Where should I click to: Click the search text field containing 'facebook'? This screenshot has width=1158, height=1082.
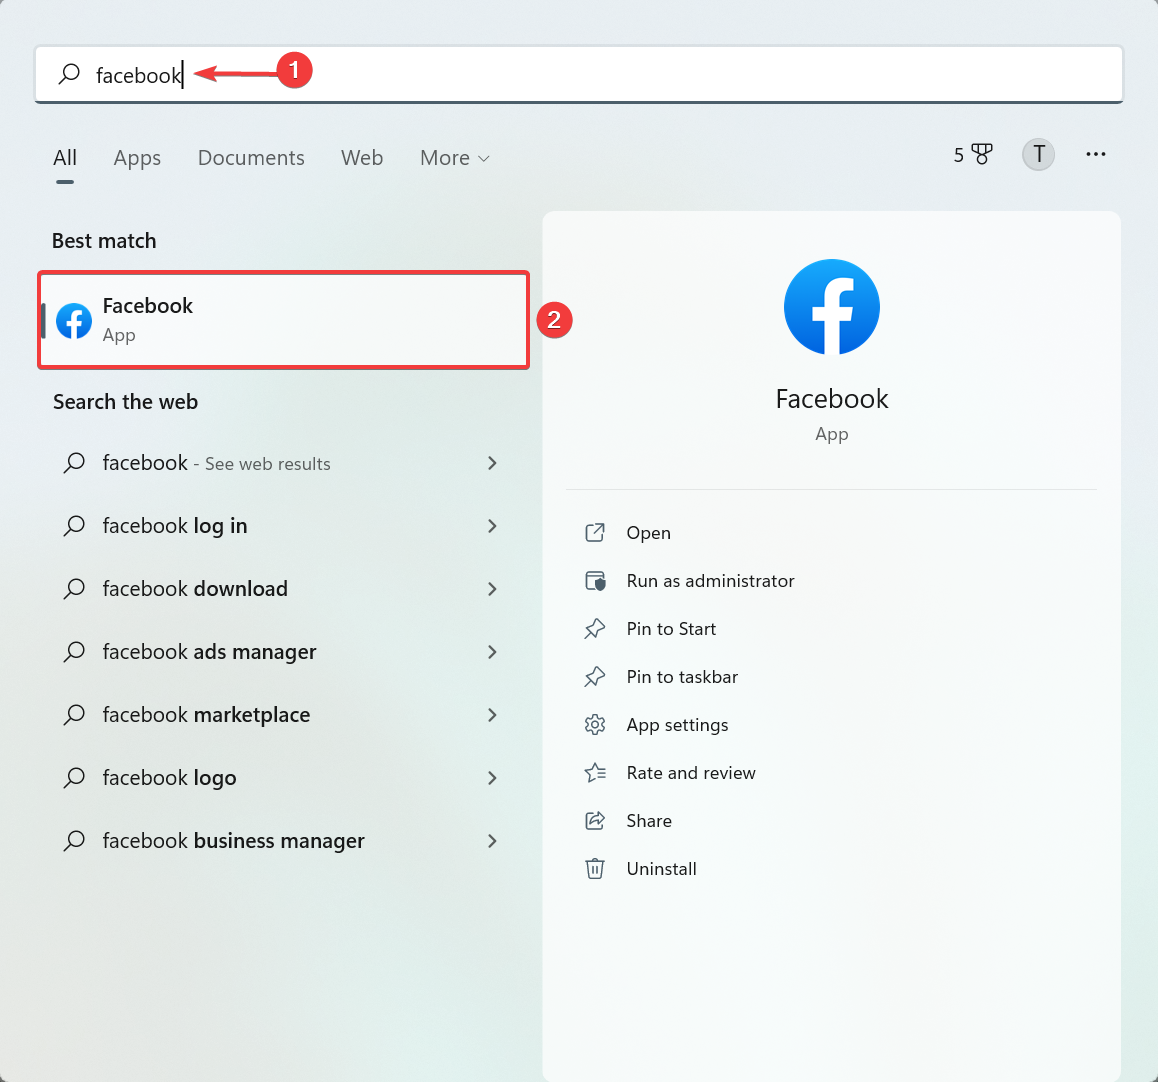[579, 75]
